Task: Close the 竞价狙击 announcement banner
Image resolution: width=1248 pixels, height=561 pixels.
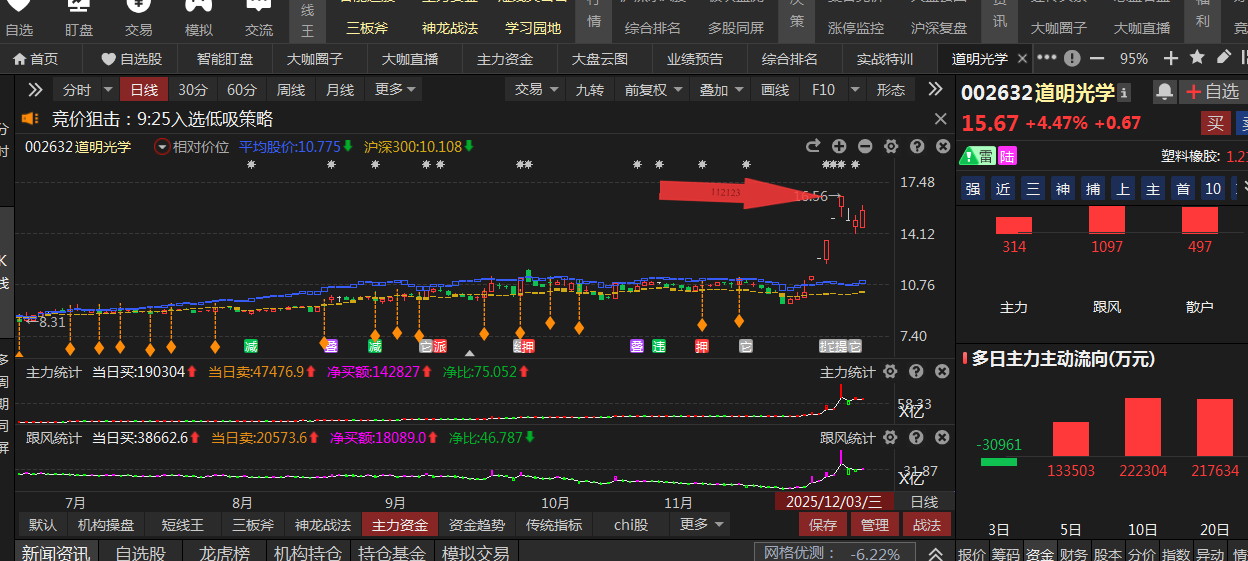Action: click(940, 119)
